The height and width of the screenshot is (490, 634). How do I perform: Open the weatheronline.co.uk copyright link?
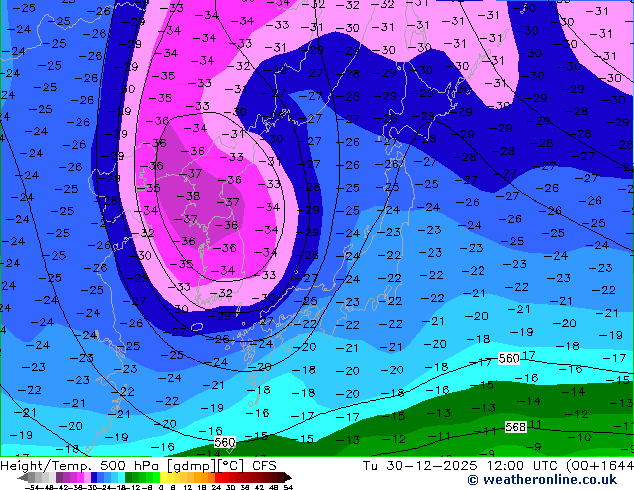[542, 480]
